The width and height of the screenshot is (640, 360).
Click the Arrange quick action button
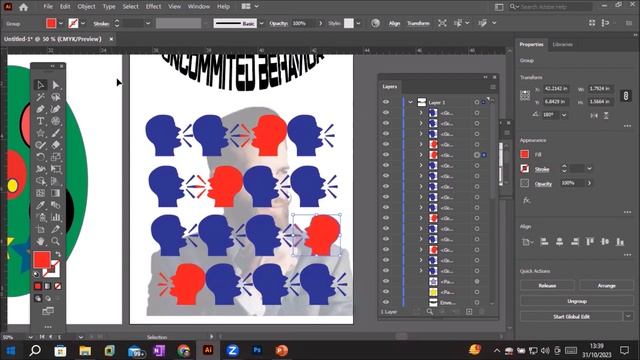[x=607, y=285]
